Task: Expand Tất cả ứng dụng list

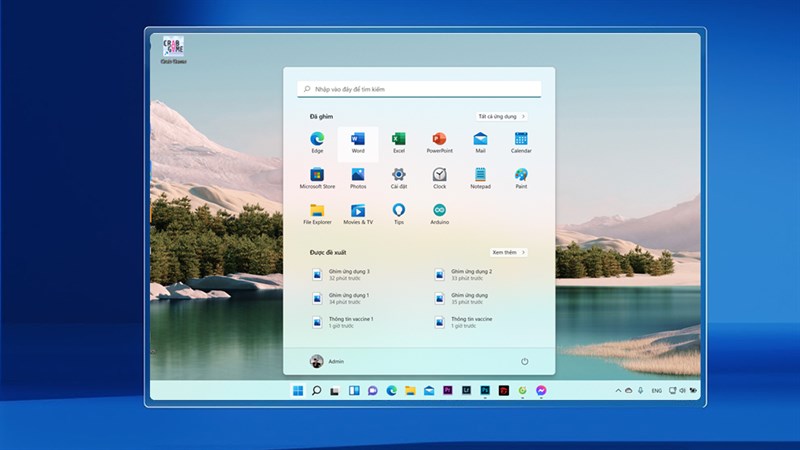Action: pos(502,116)
